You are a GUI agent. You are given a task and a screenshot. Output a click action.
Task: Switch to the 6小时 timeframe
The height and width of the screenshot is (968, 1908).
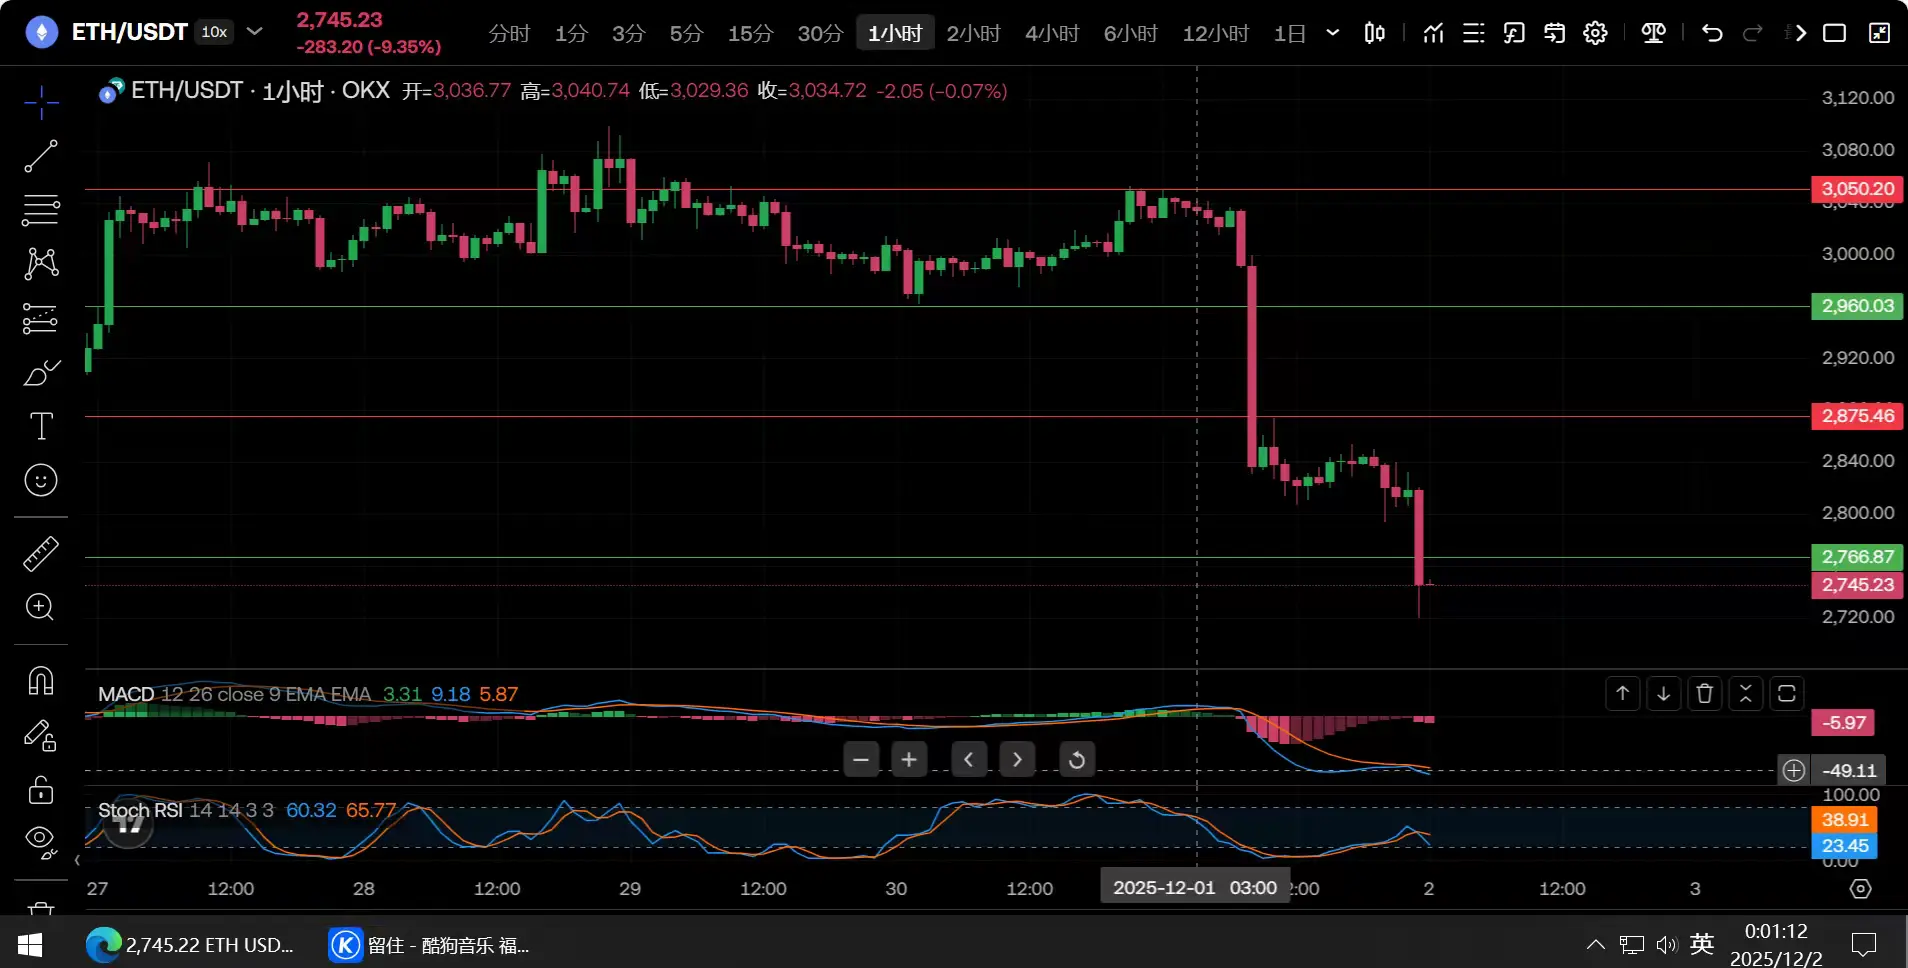(x=1131, y=33)
